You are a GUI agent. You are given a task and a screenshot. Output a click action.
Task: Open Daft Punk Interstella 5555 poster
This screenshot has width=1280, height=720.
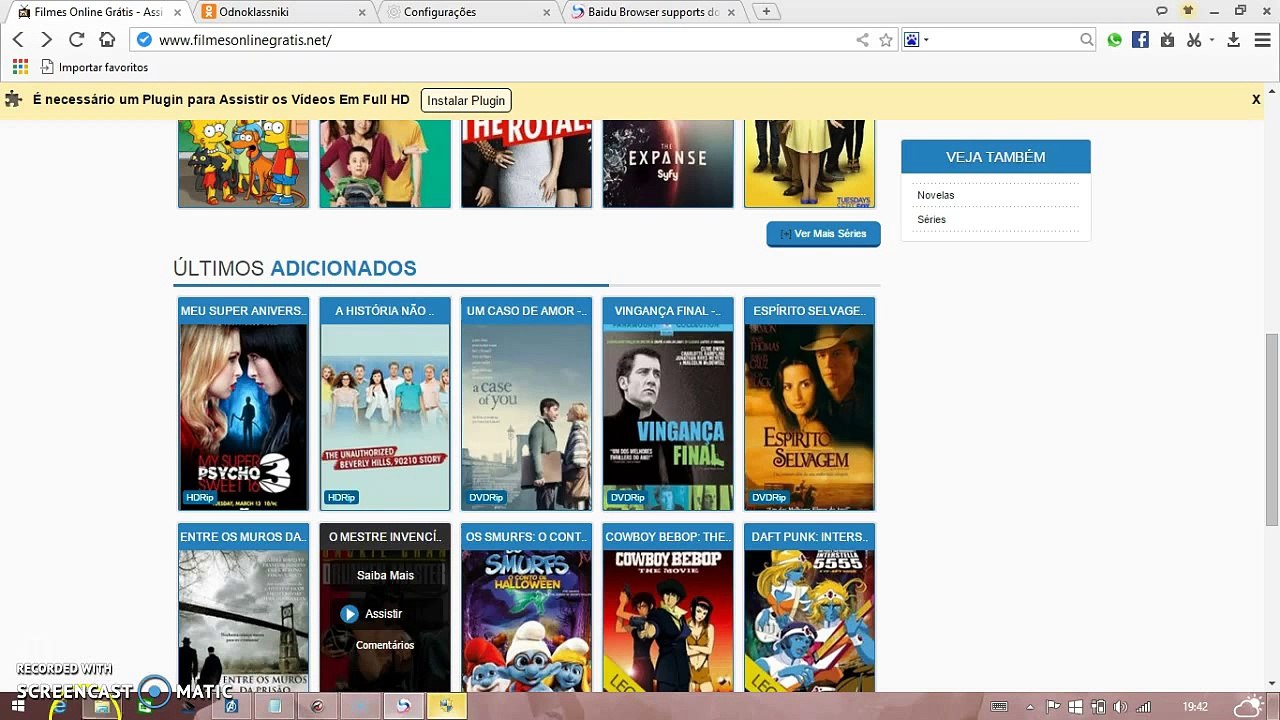(x=809, y=620)
